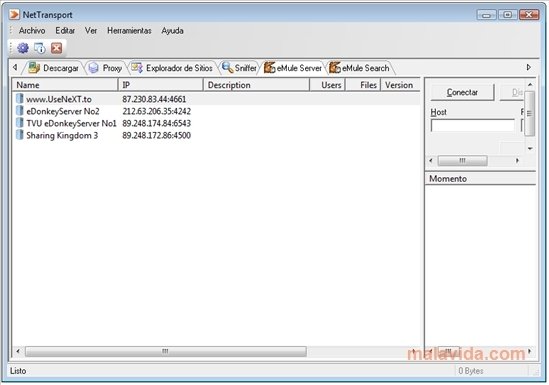This screenshot has width=549, height=385.
Task: Switch to the Sniffer tab
Action: click(239, 68)
